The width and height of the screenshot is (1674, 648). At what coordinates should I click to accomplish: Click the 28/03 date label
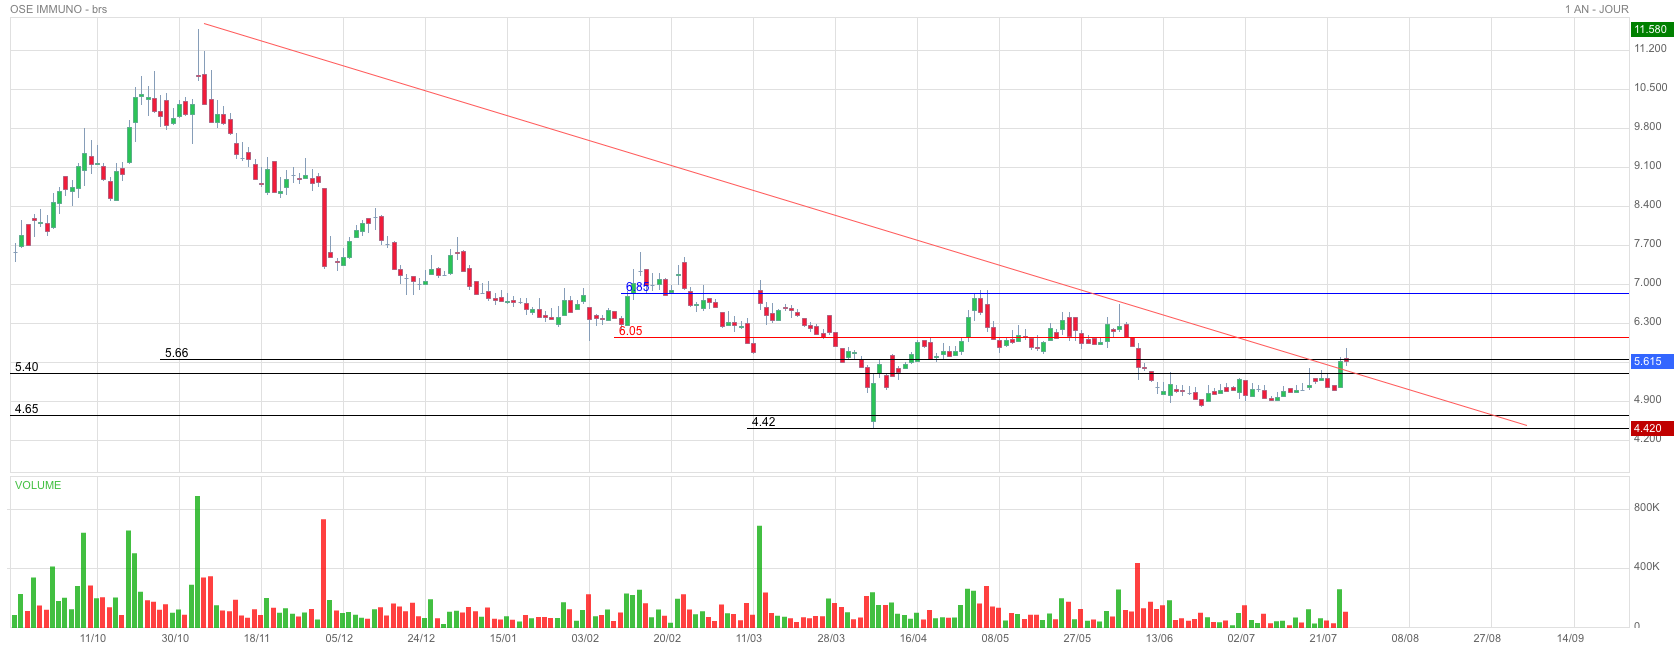point(831,638)
